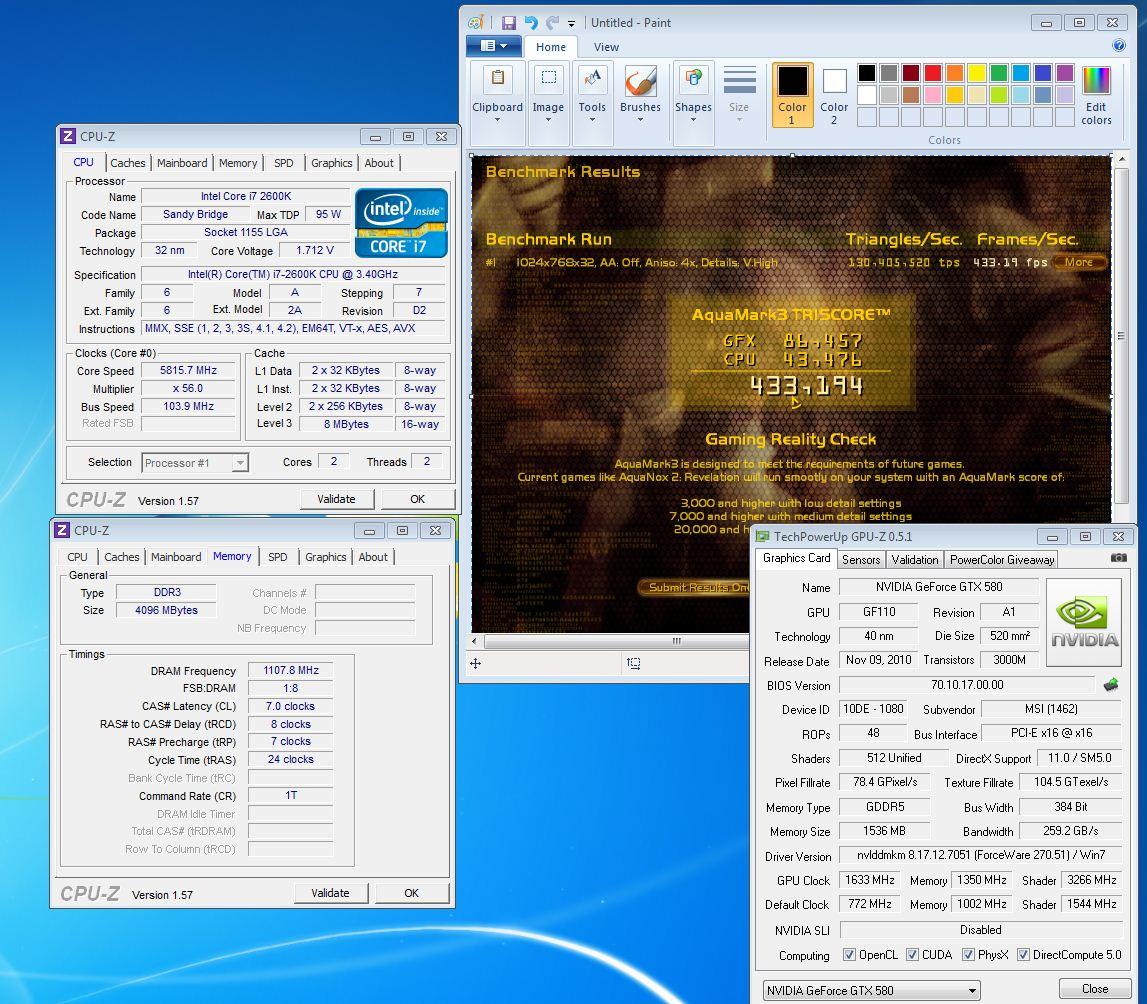Viewport: 1147px width, 1004px height.
Task: Open the GPU selector dropdown in GPU-Z
Action: click(871, 991)
